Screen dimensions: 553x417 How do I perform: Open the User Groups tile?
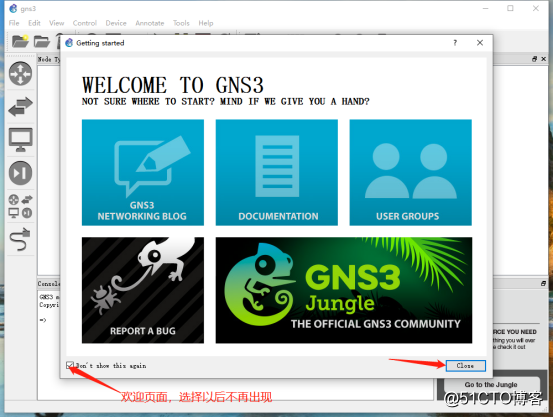411,173
